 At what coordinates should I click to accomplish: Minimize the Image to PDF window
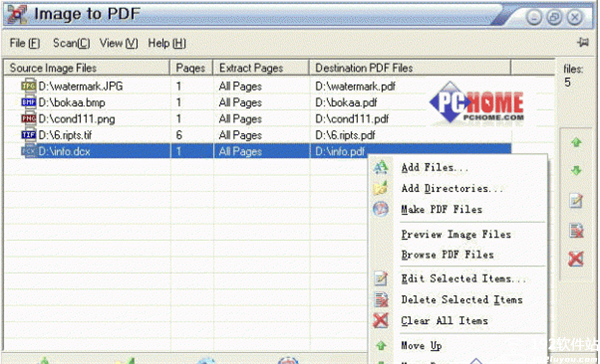pos(534,17)
